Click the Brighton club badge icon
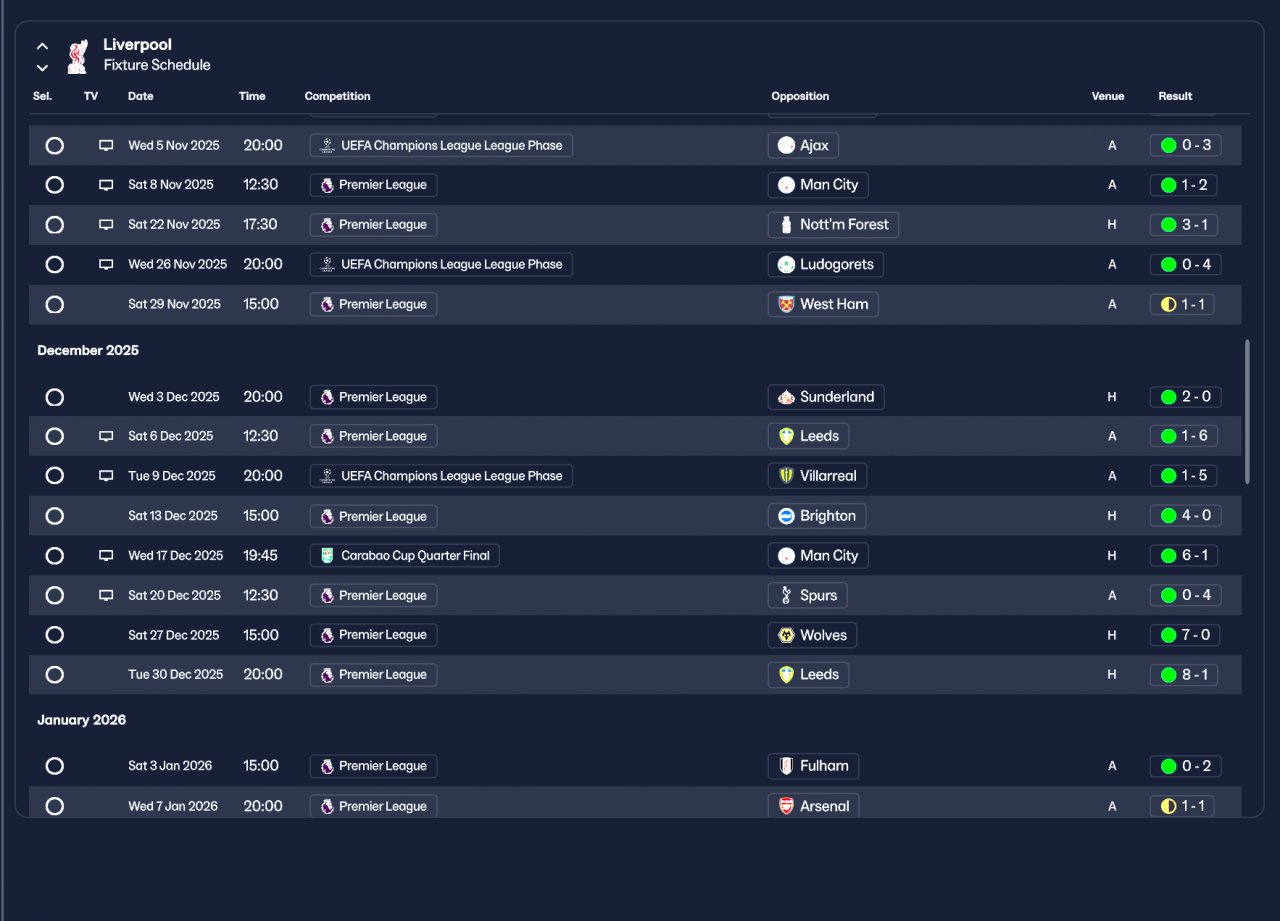Screen dimensions: 1280x921 [x=786, y=516]
